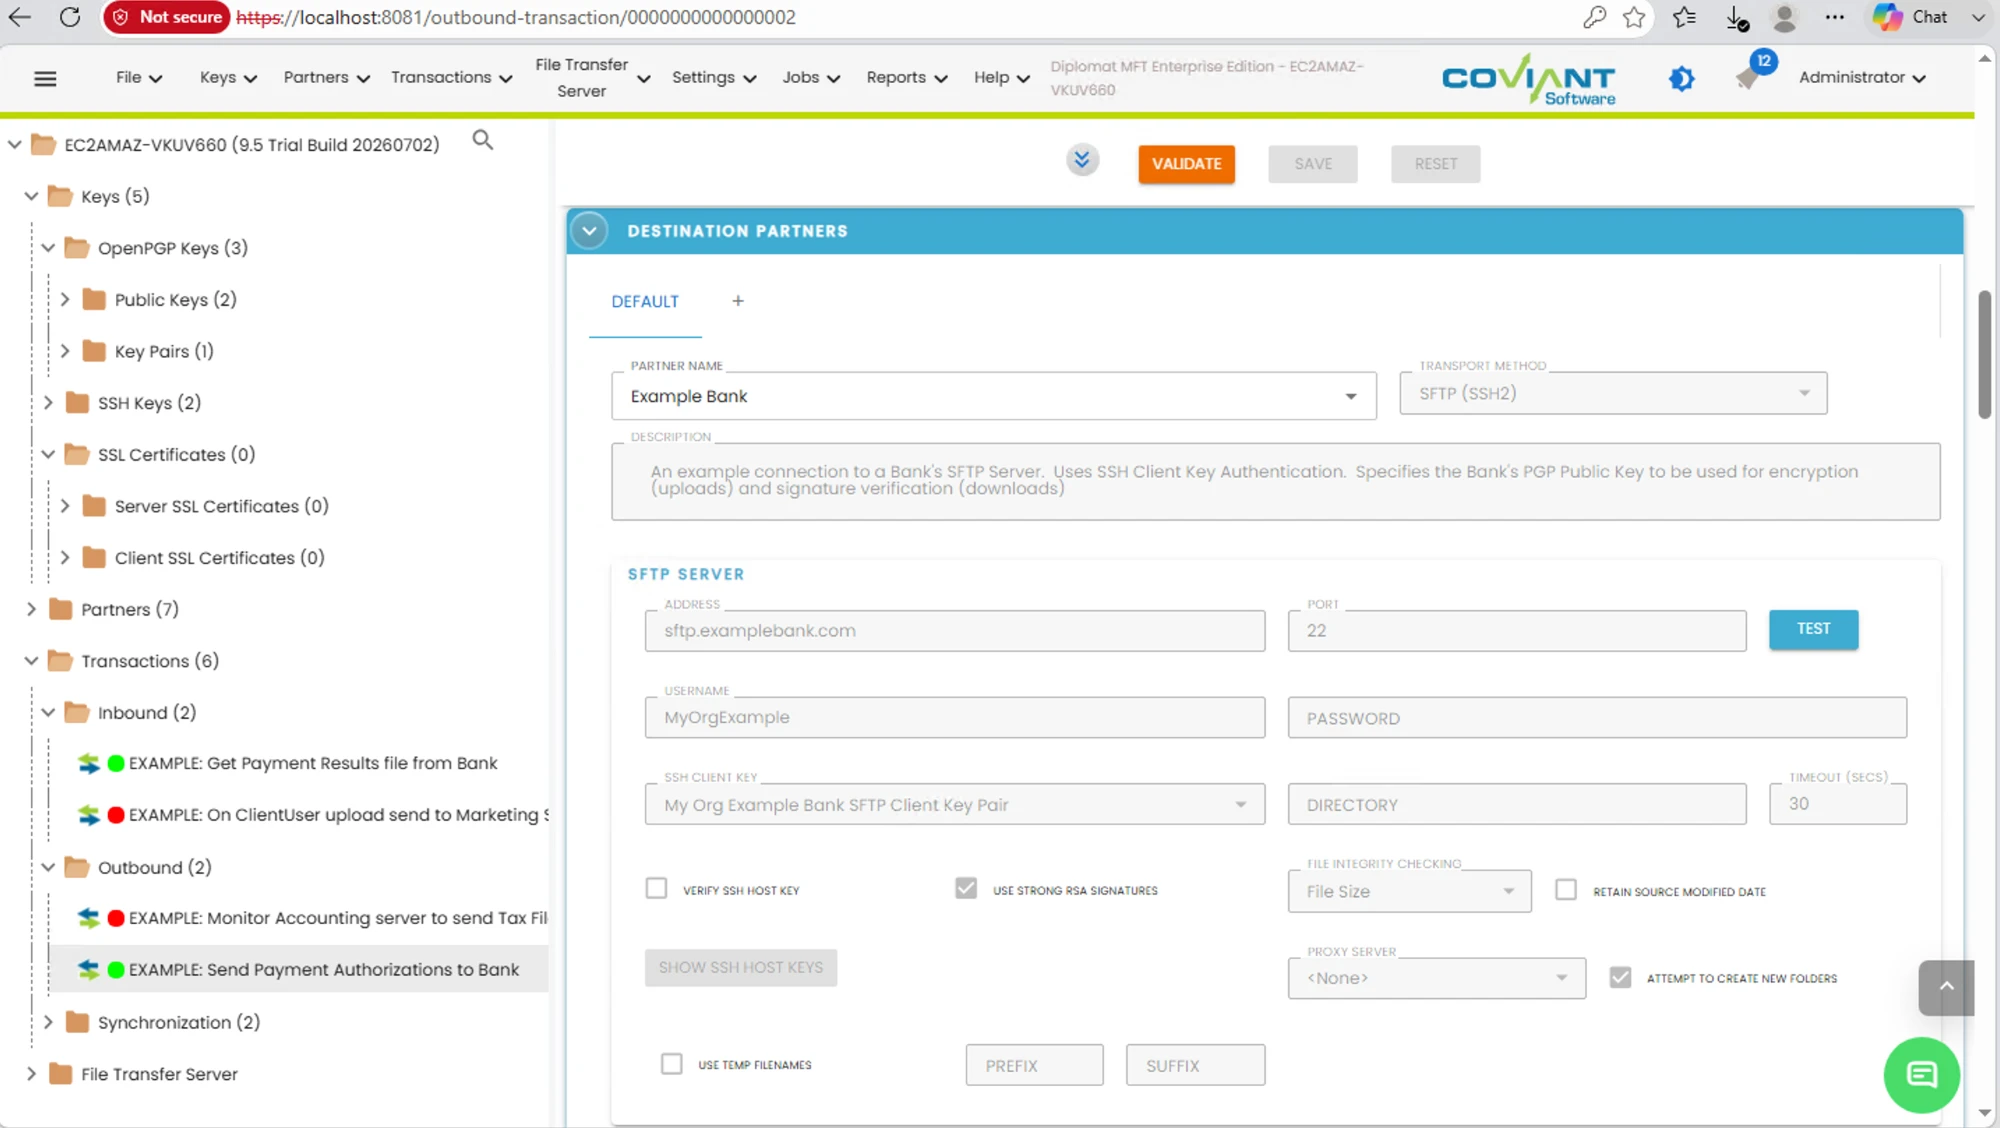2000x1128 pixels.
Task: Click the TEST connection button
Action: tap(1813, 629)
